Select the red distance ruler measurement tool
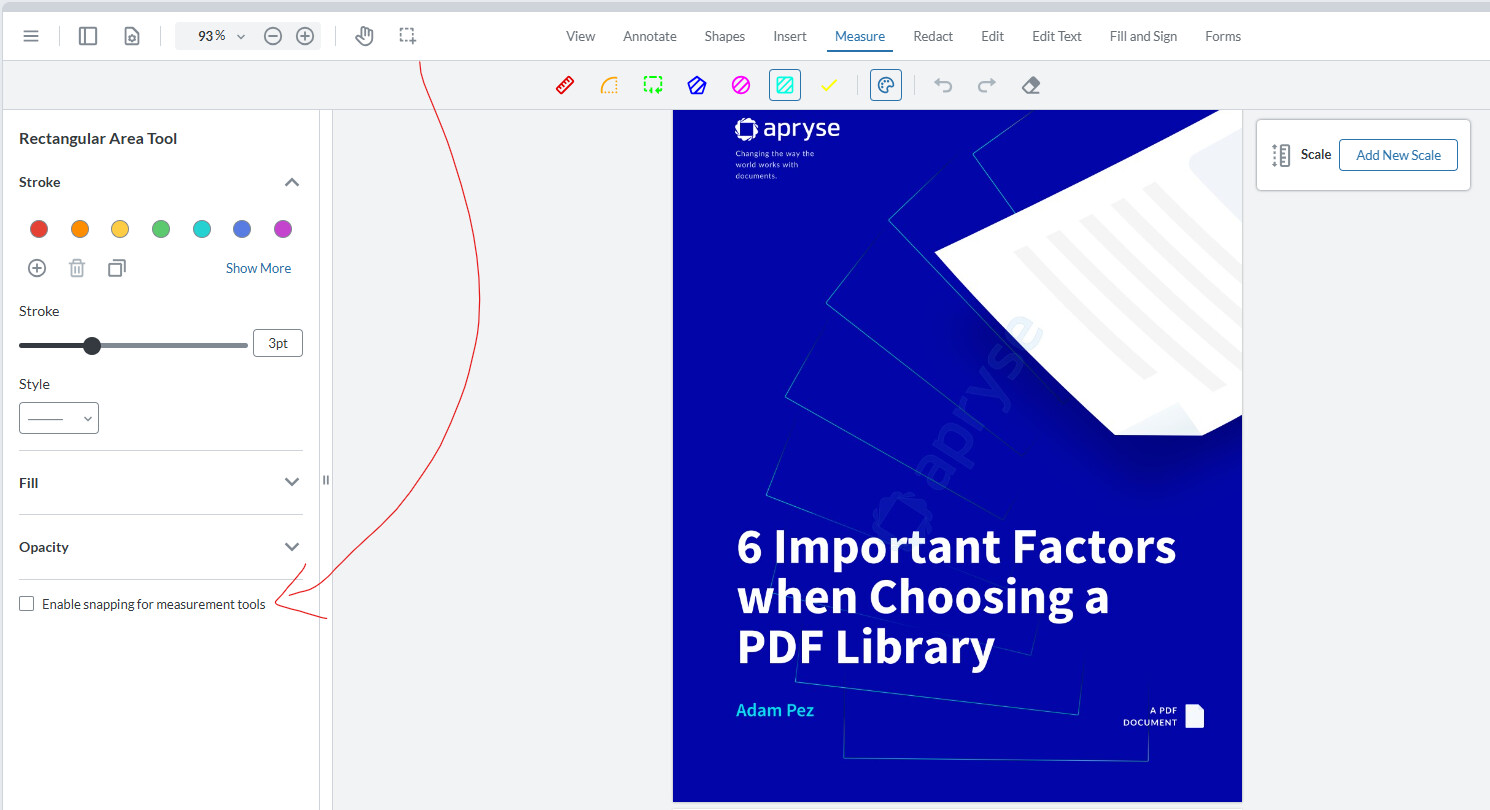Image resolution: width=1490 pixels, height=810 pixels. point(565,85)
